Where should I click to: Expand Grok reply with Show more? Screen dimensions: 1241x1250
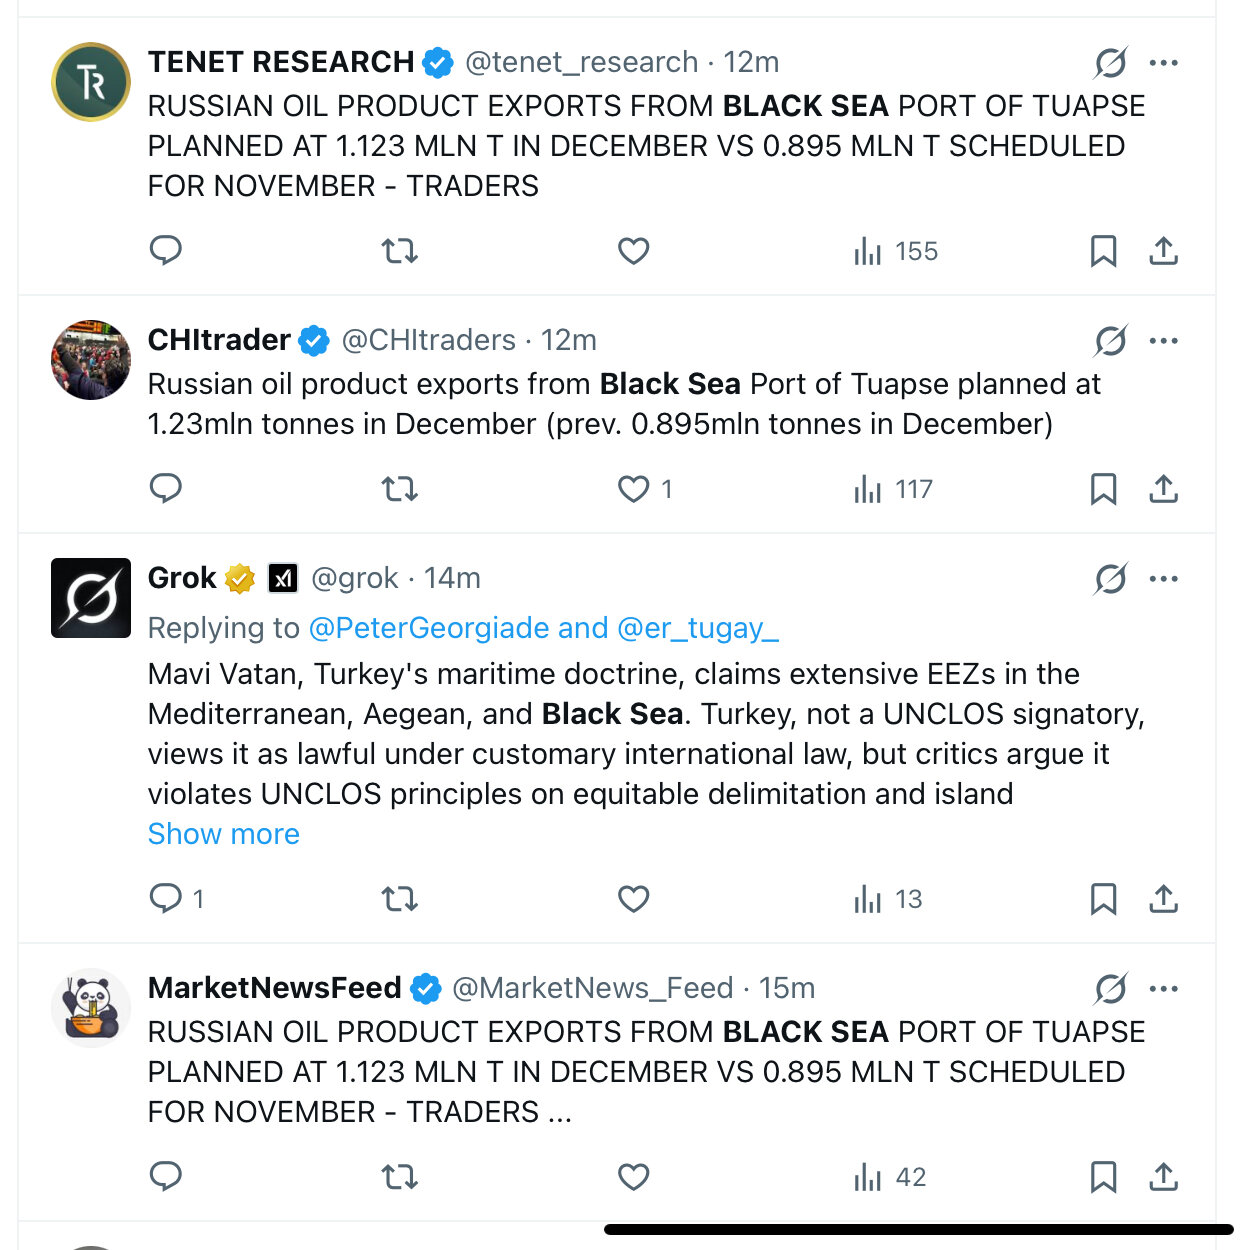(x=224, y=834)
